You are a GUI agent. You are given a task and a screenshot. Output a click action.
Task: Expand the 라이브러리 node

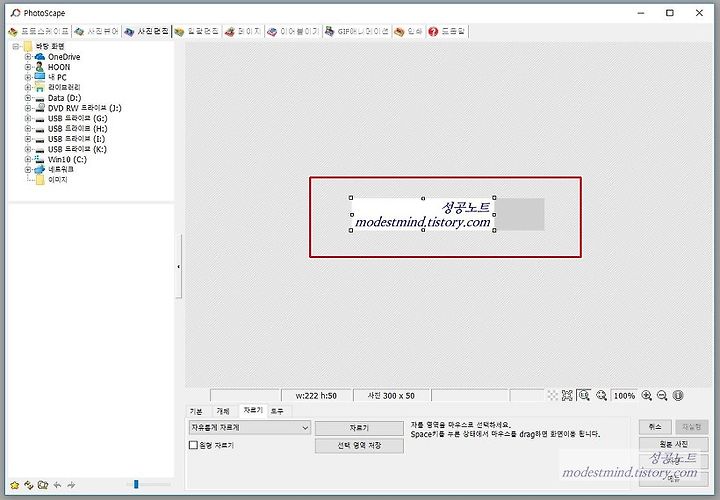(28, 87)
